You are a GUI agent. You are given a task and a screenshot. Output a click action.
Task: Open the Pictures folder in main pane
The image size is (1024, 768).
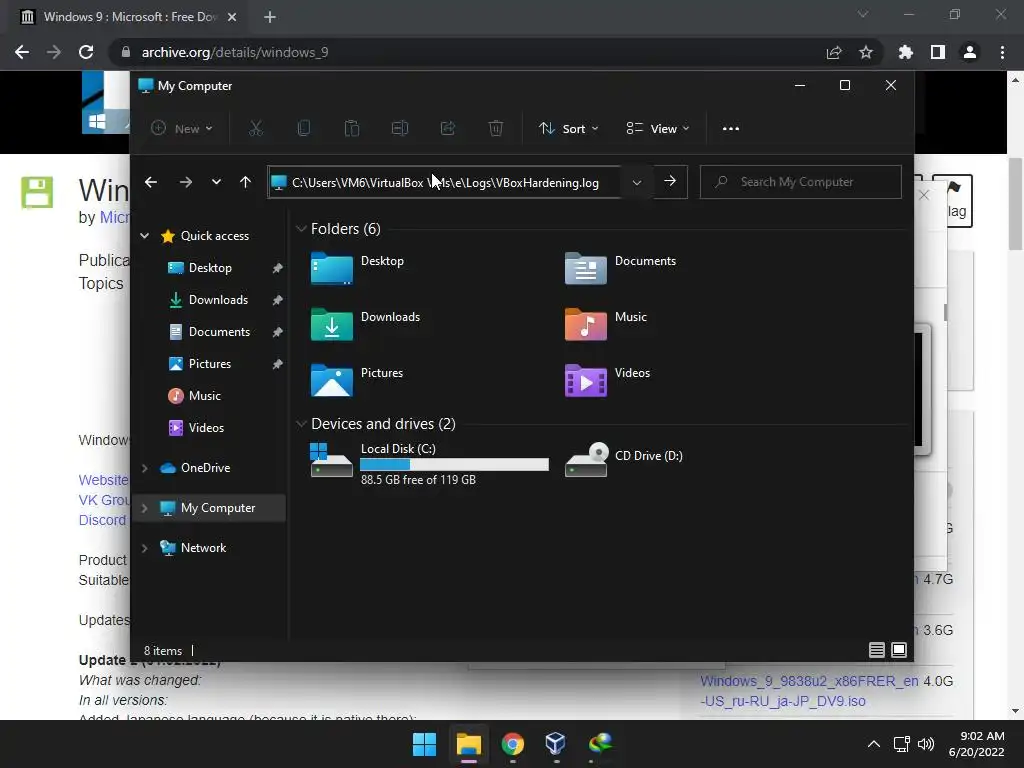(x=357, y=380)
